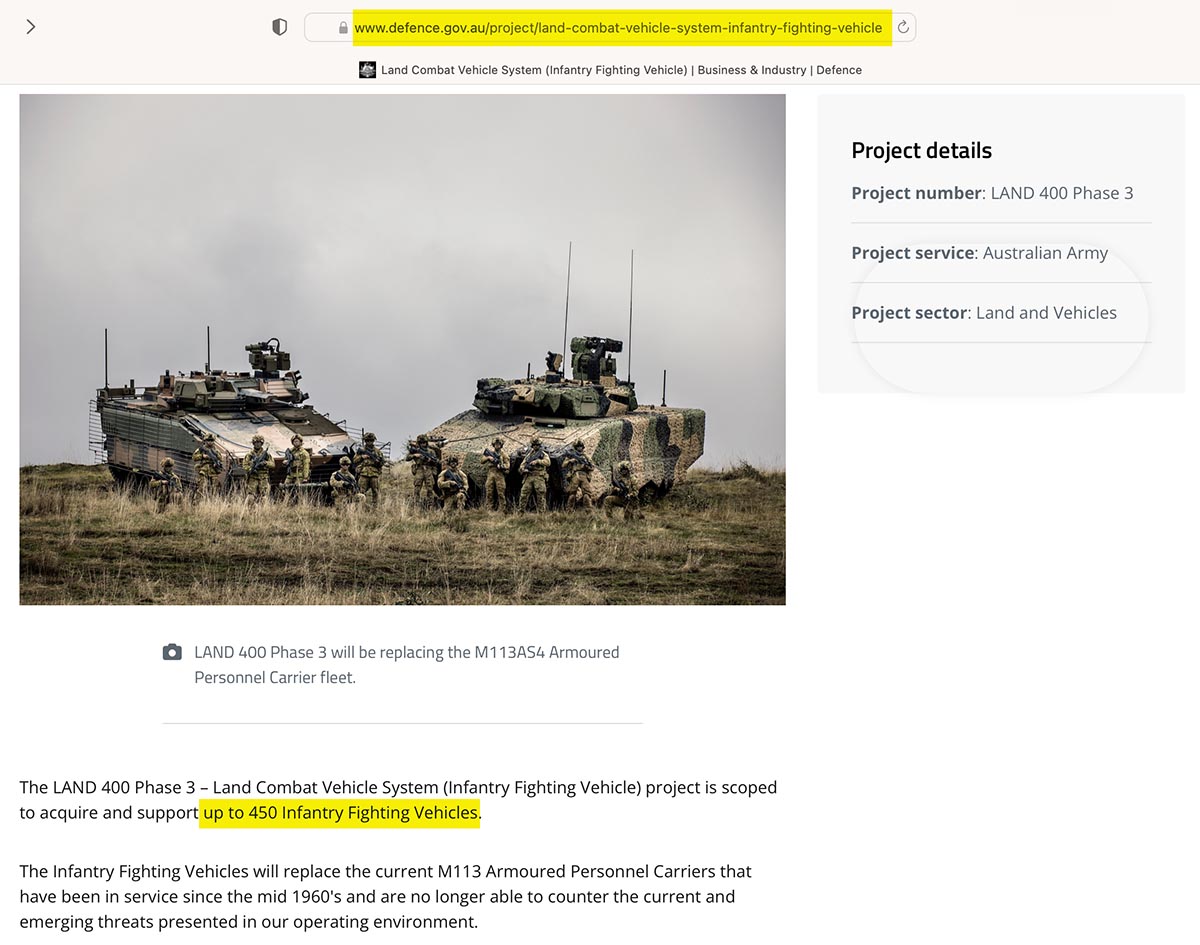Click highlighted "up to 450 Infantry Fighting Vehicles"
The width and height of the screenshot is (1200, 945).
pos(341,813)
